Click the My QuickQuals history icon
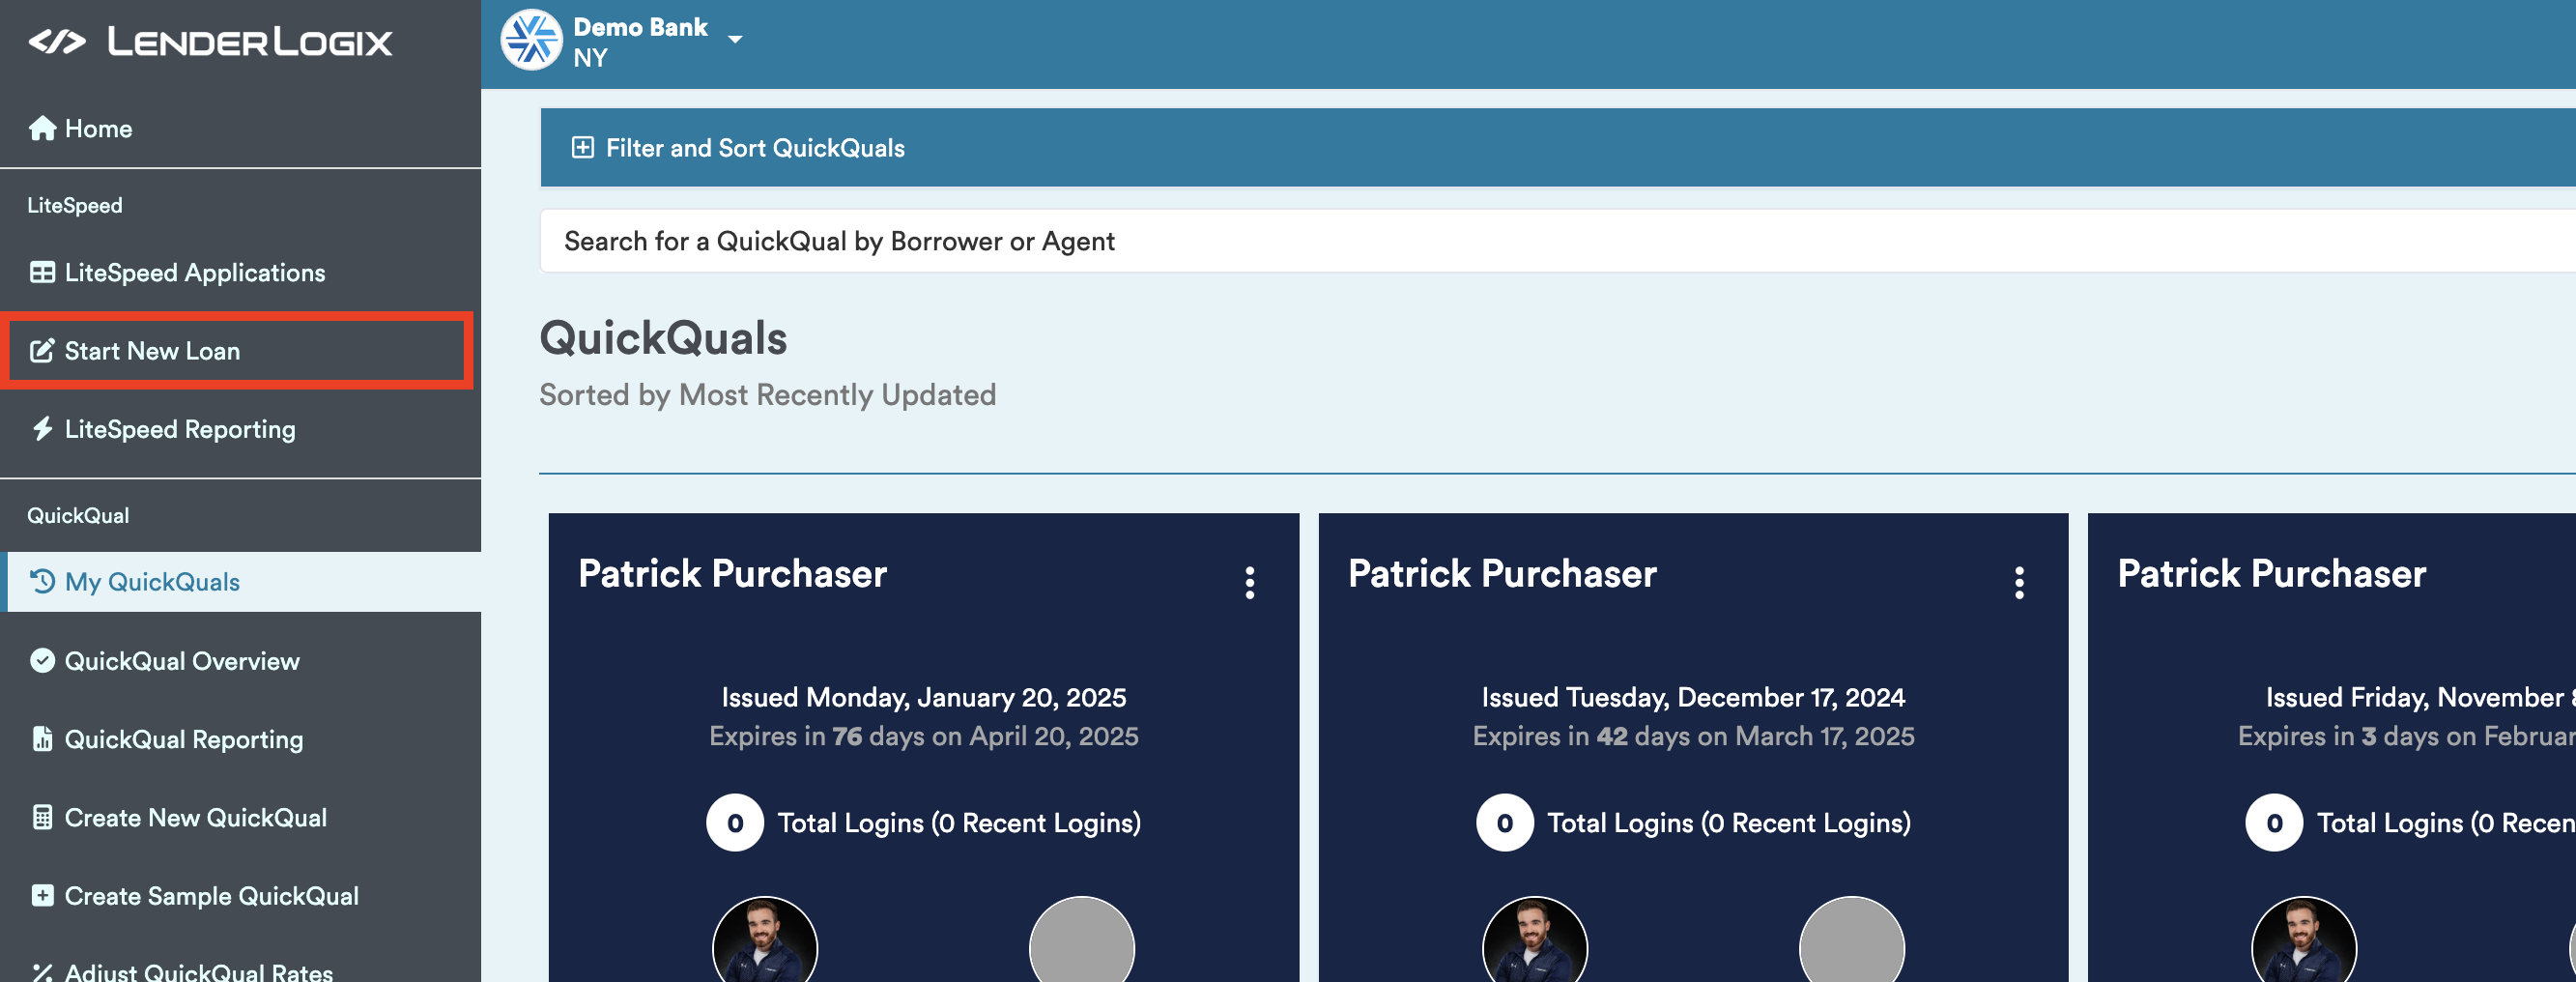The height and width of the screenshot is (982, 2576). [42, 582]
